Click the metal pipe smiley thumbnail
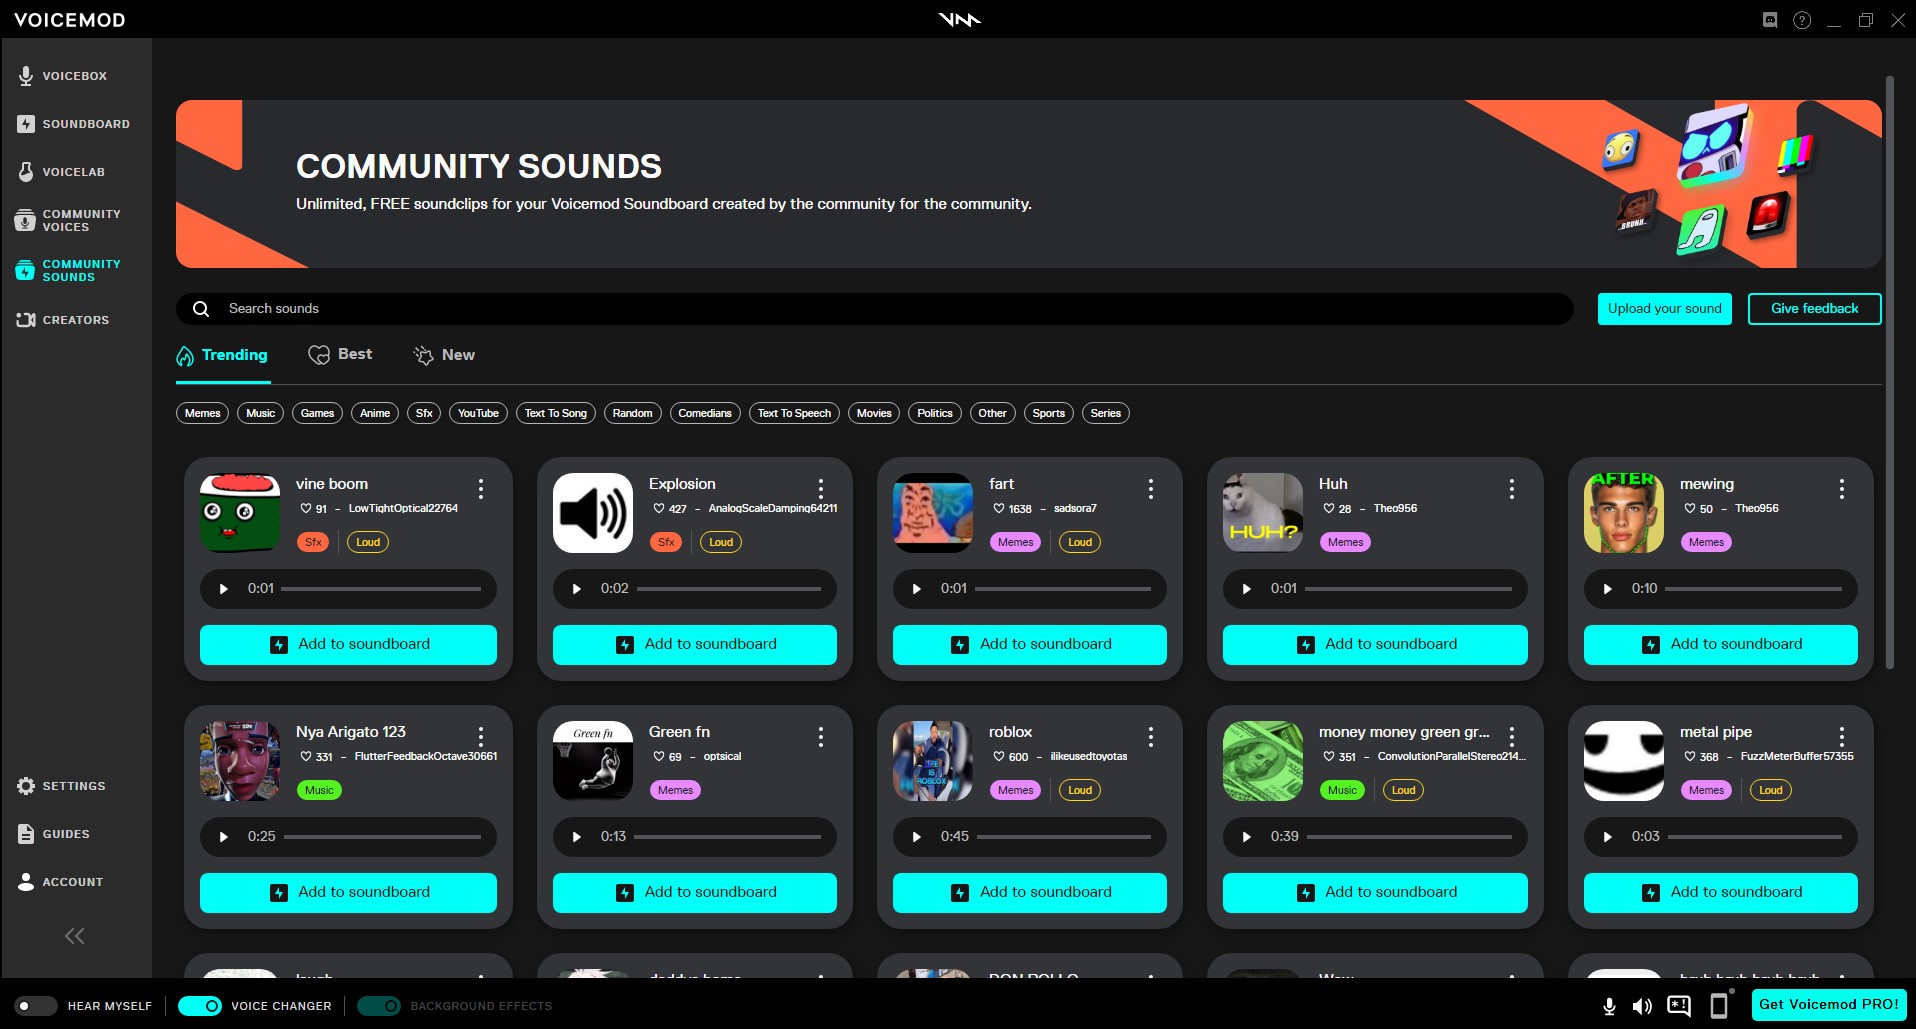Viewport: 1916px width, 1029px height. pos(1624,761)
